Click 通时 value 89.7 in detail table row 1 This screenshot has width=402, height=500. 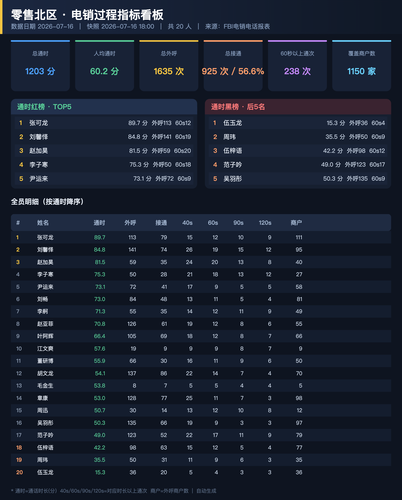click(100, 238)
